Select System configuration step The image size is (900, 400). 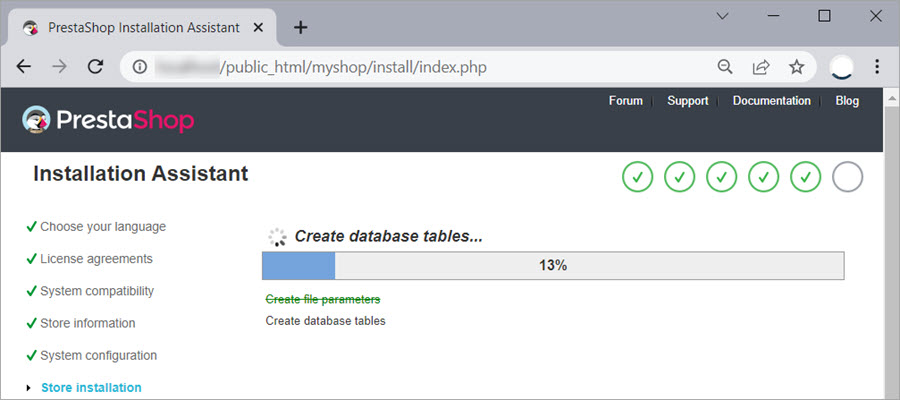(98, 355)
